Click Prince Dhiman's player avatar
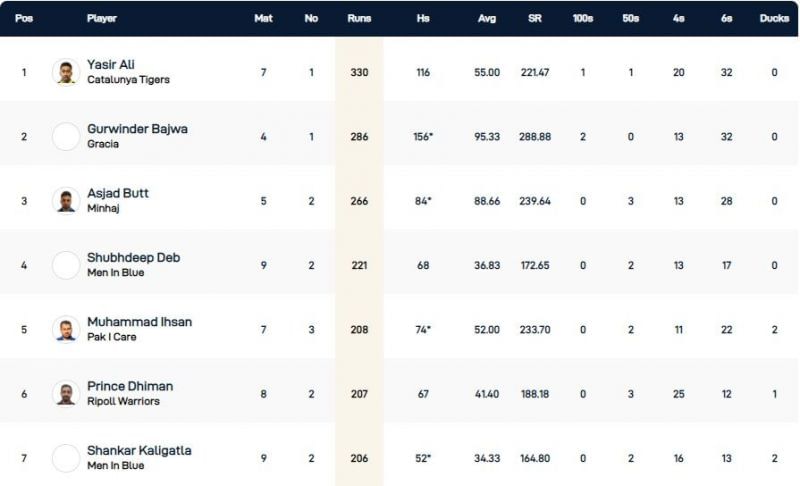Image resolution: width=800 pixels, height=486 pixels. pos(66,393)
